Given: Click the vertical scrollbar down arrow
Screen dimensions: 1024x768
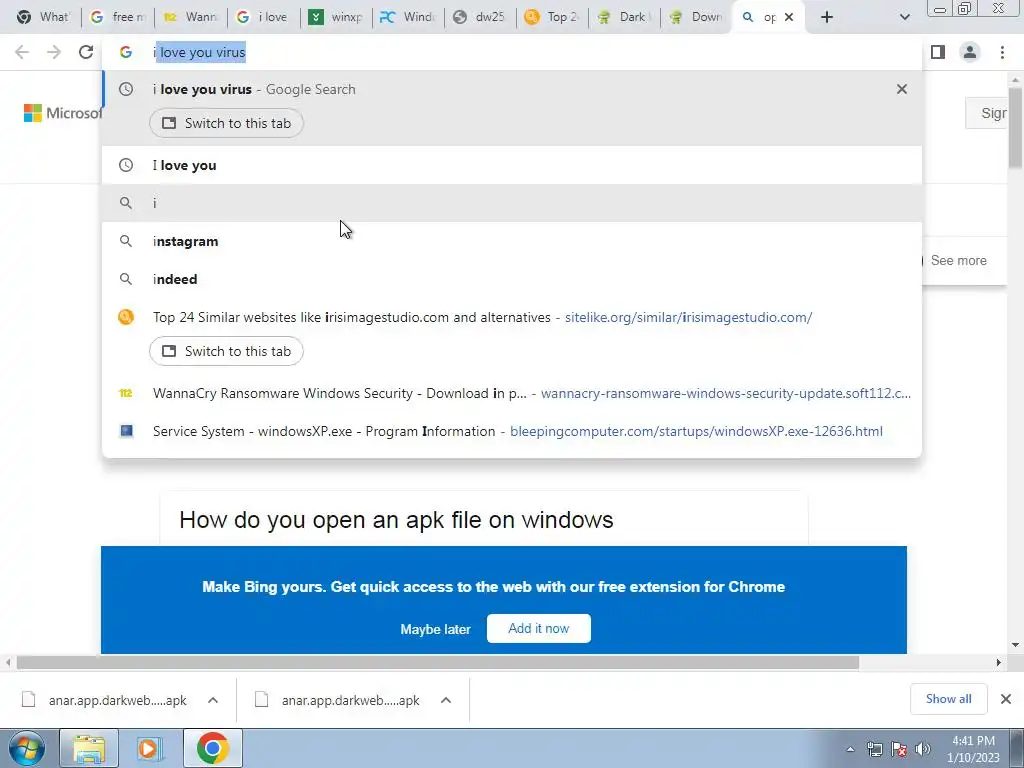Looking at the screenshot, I should pyautogui.click(x=1016, y=645).
